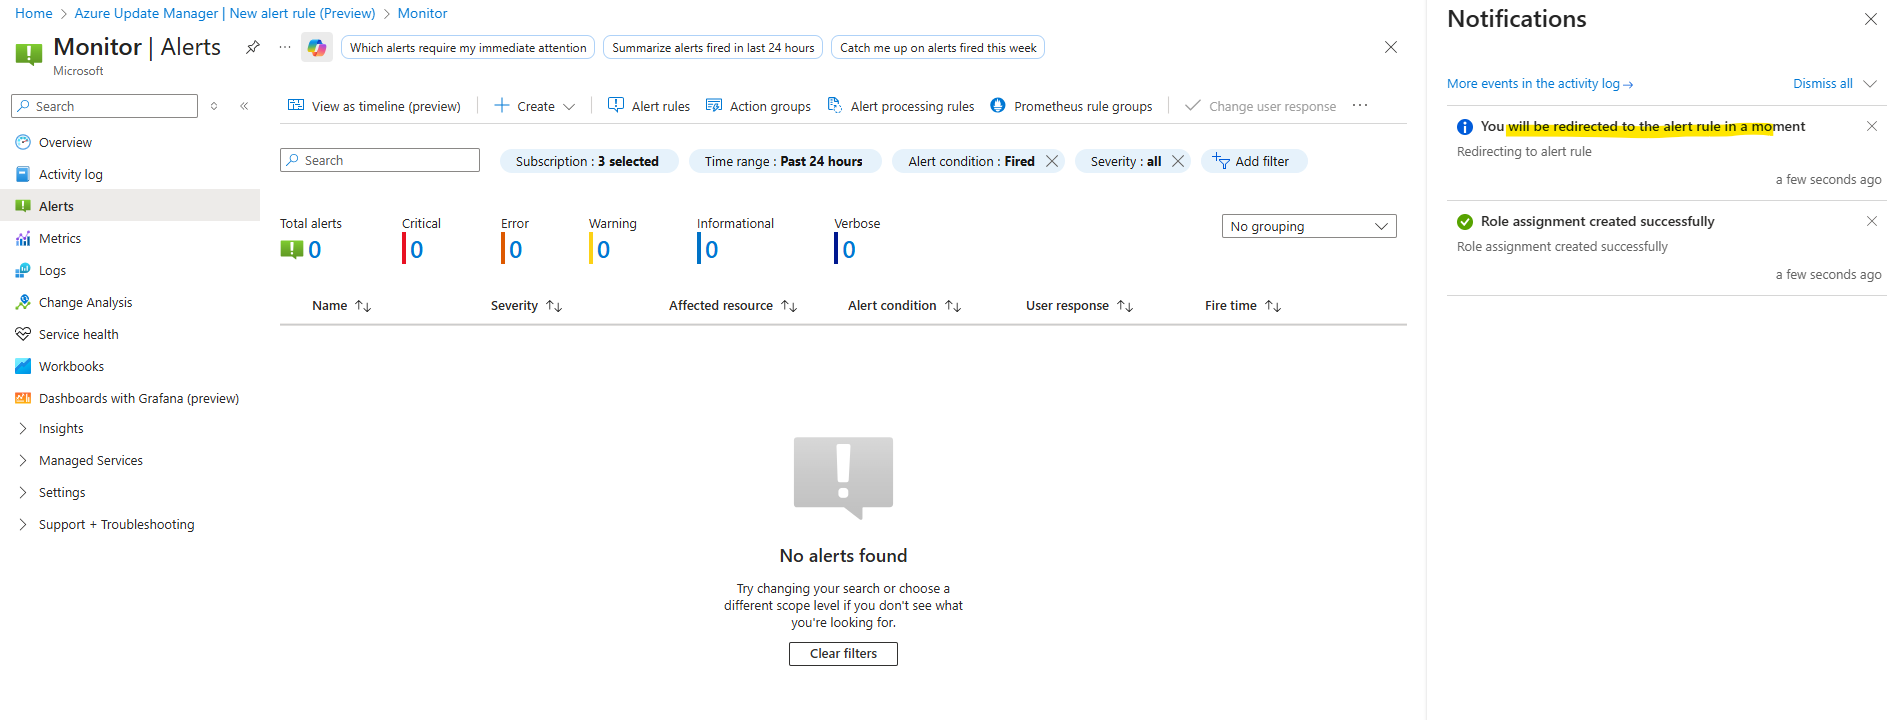Expand the Dismiss all chevron

pyautogui.click(x=1870, y=83)
